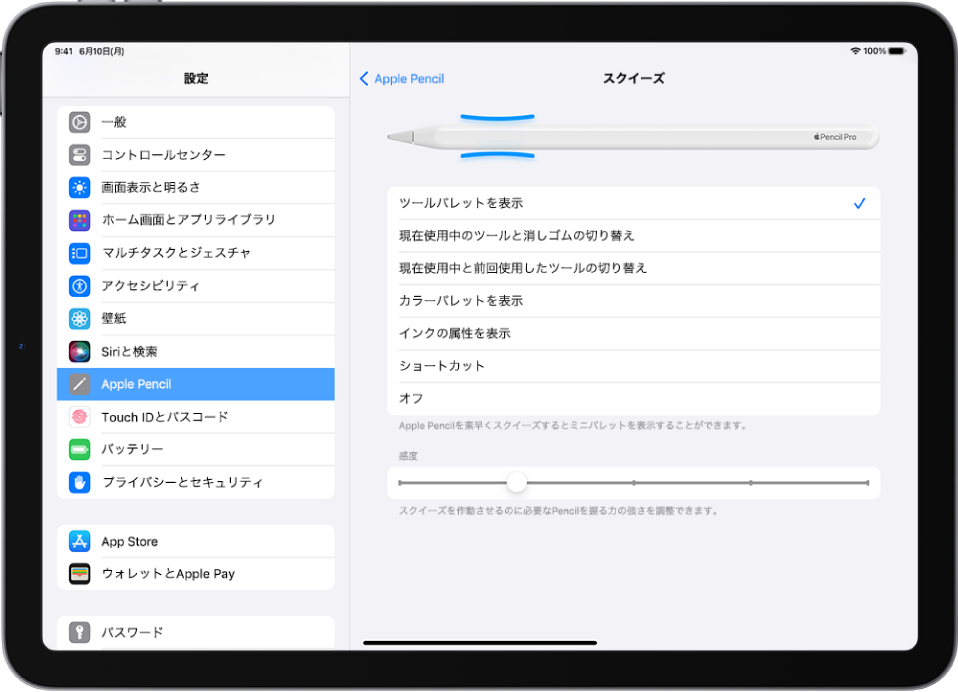Set sensitivity slider to middle tick
The height and width of the screenshot is (692, 958).
(x=634, y=483)
